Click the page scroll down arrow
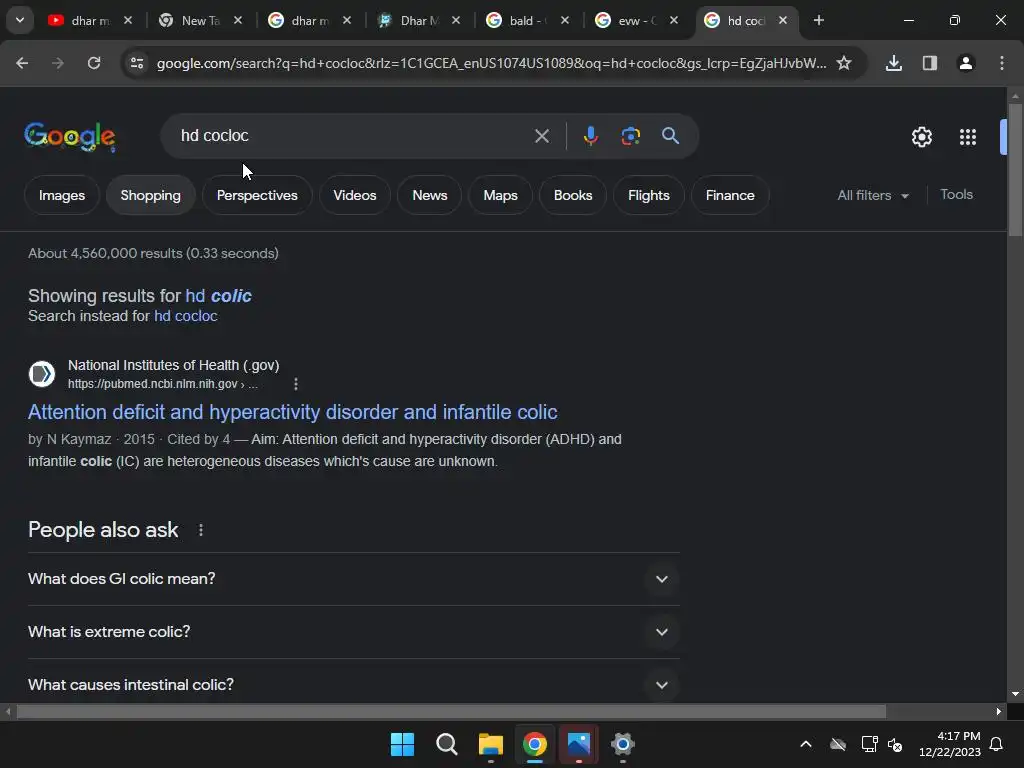This screenshot has height=768, width=1024. click(x=1015, y=694)
